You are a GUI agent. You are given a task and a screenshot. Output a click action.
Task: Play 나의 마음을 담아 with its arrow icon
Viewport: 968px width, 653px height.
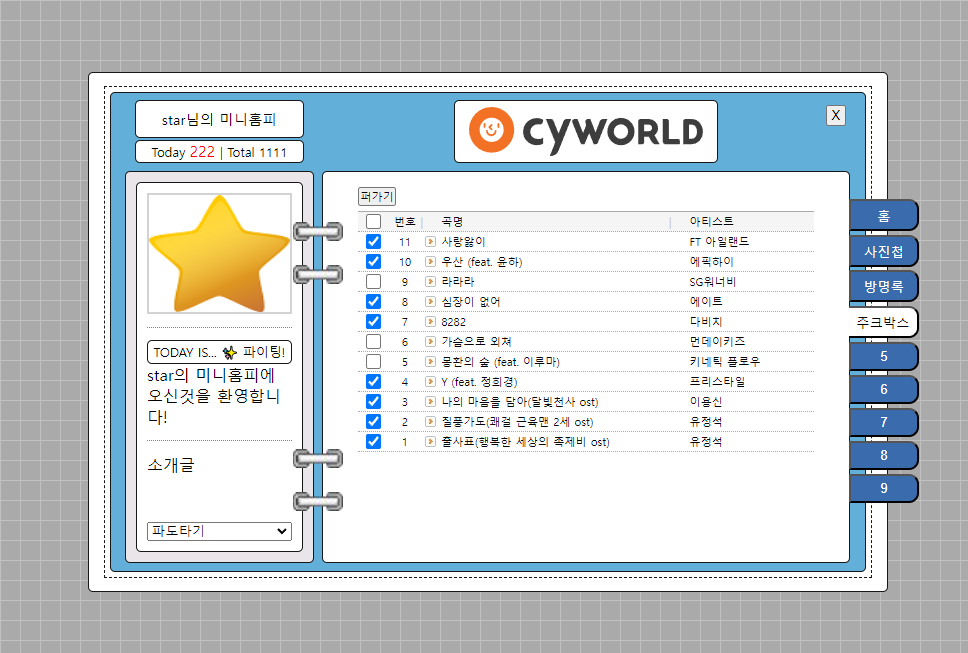pos(430,402)
